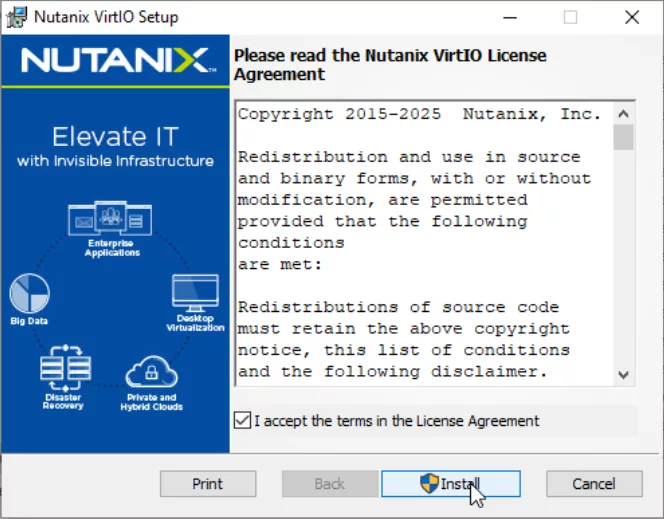
Task: Click the Private and Hybrid Clouds icon
Action: click(x=152, y=372)
